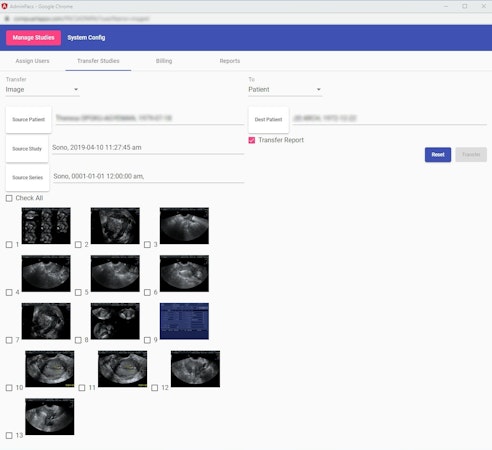492x450 pixels.
Task: Expand the Transfer Image dropdown
Action: point(42,90)
